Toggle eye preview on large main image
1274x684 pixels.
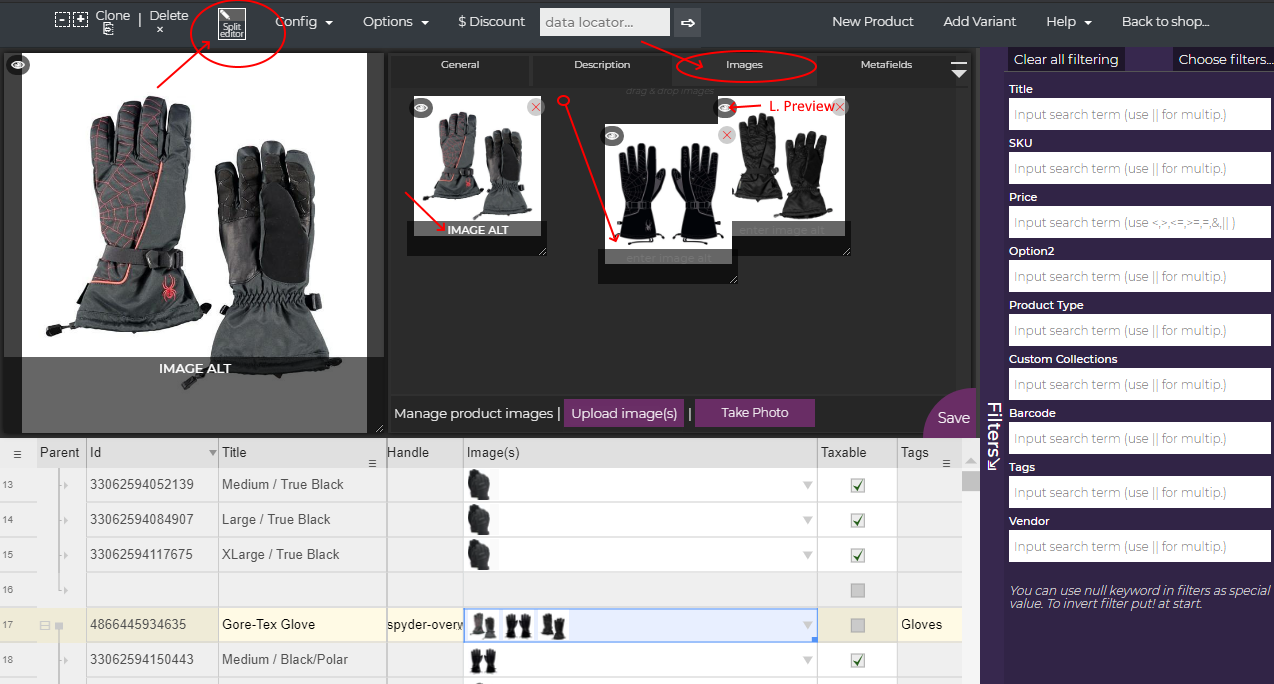(17, 66)
